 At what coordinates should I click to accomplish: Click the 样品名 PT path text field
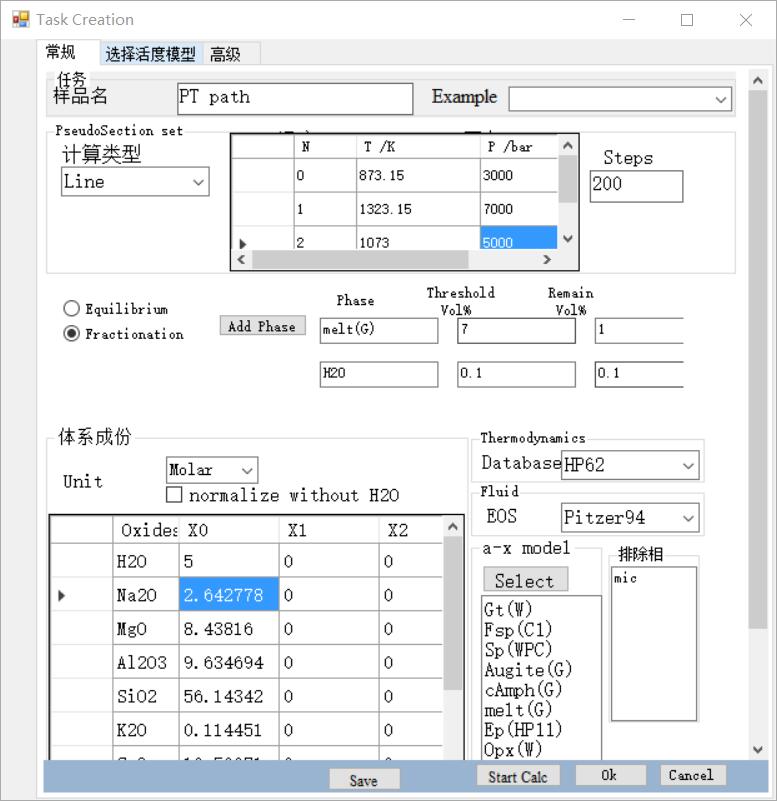click(x=294, y=98)
